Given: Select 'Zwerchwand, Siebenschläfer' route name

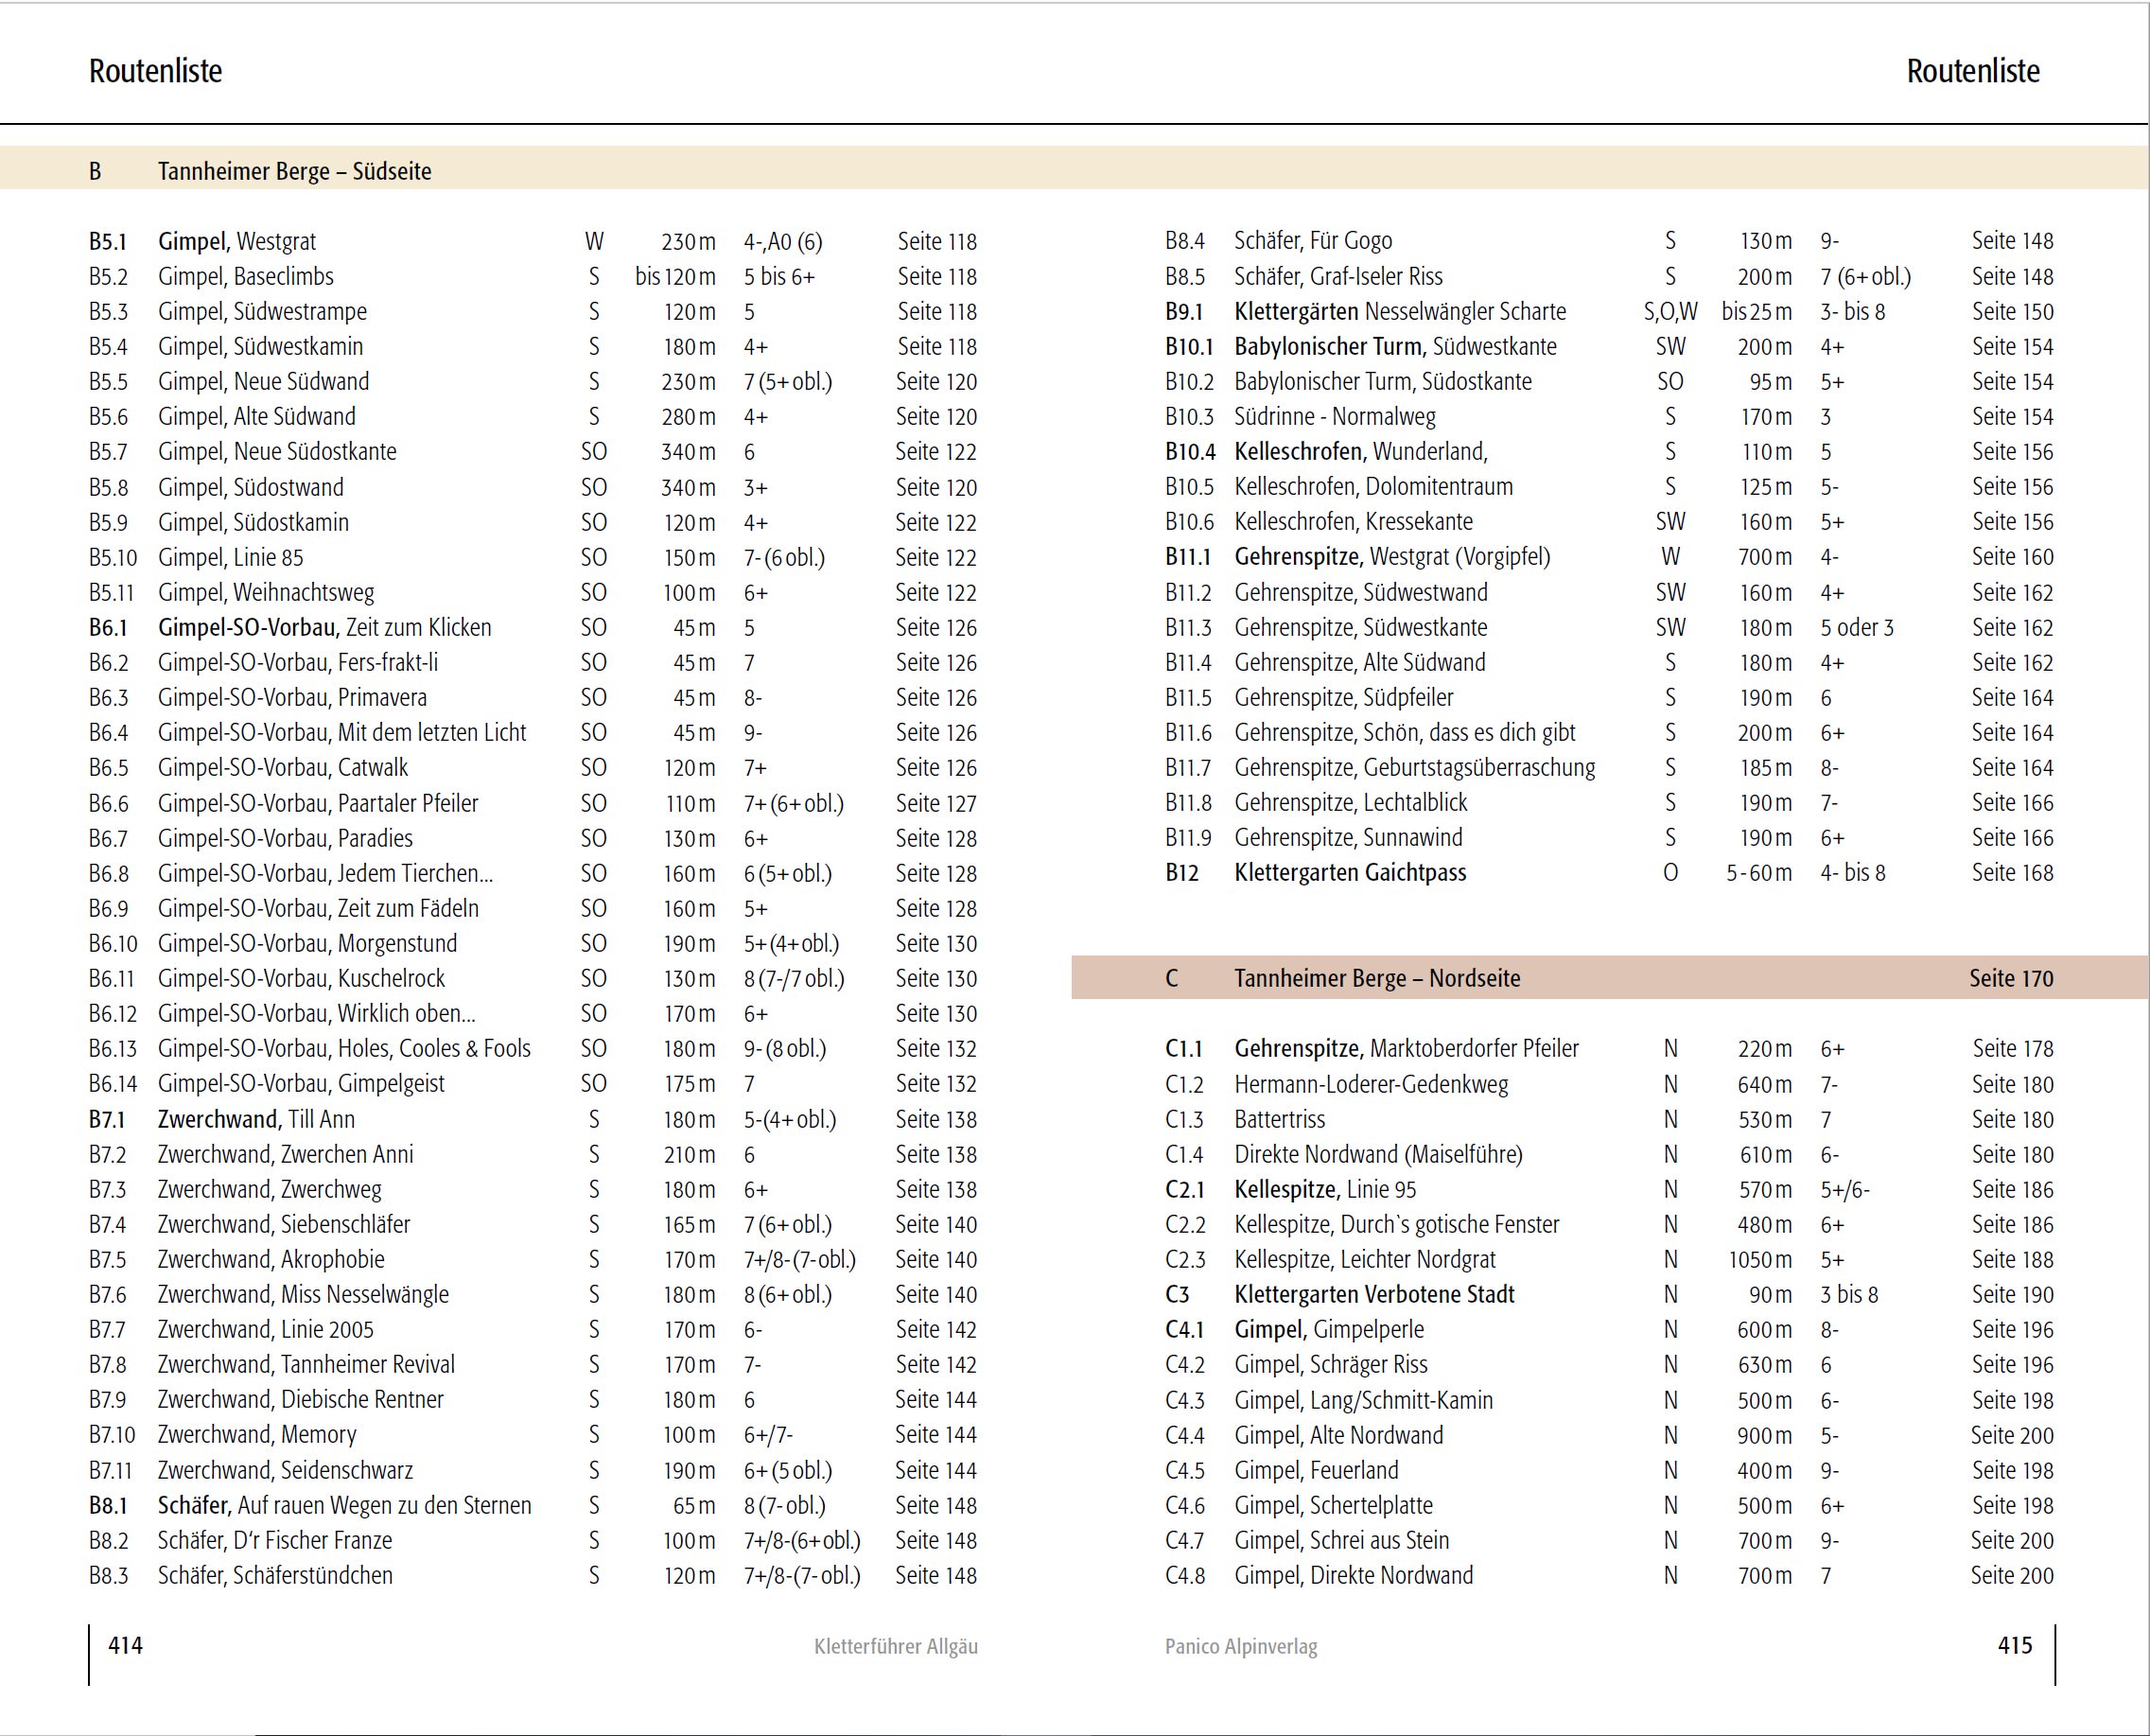Looking at the screenshot, I should point(284,1224).
